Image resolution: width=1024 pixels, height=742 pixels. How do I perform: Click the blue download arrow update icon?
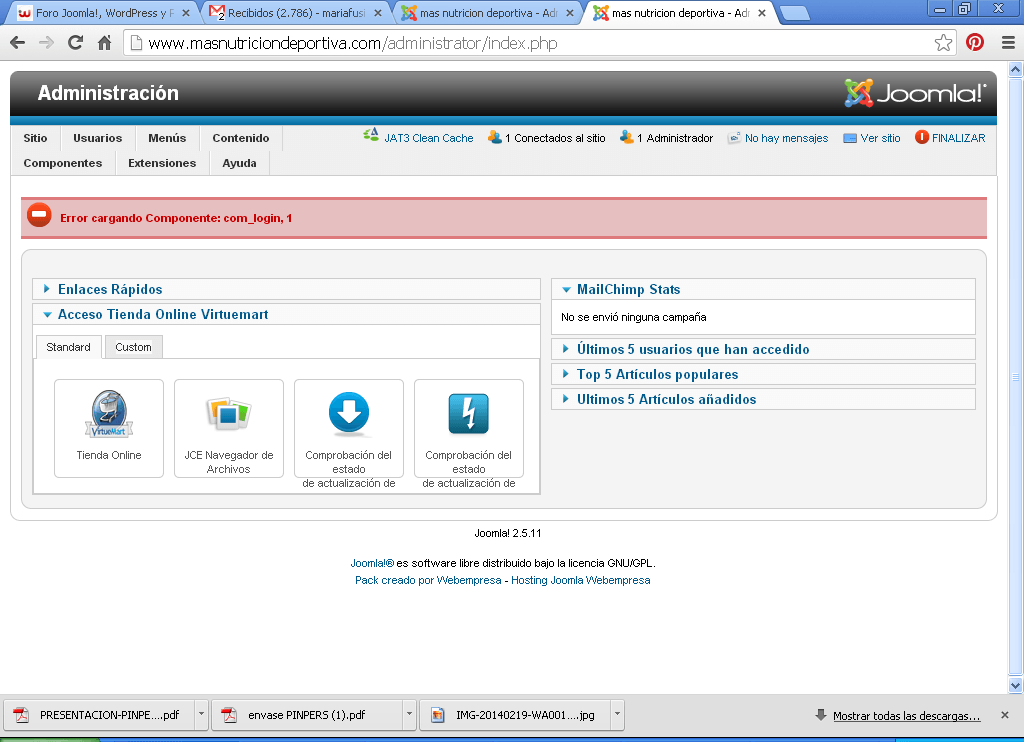(x=349, y=413)
